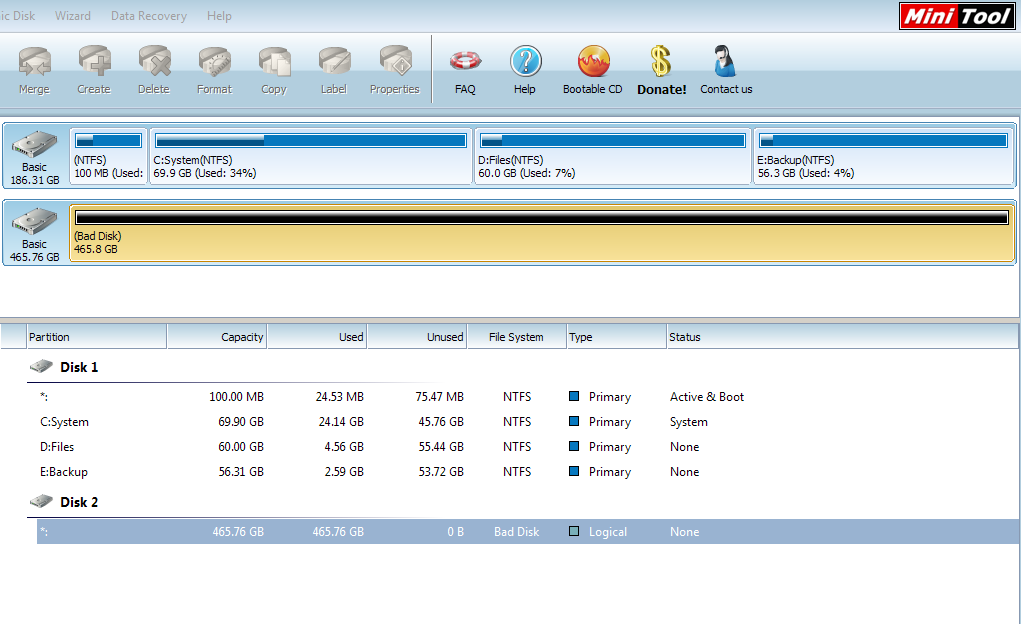The image size is (1021, 624).
Task: Open the Wizard menu
Action: (73, 16)
